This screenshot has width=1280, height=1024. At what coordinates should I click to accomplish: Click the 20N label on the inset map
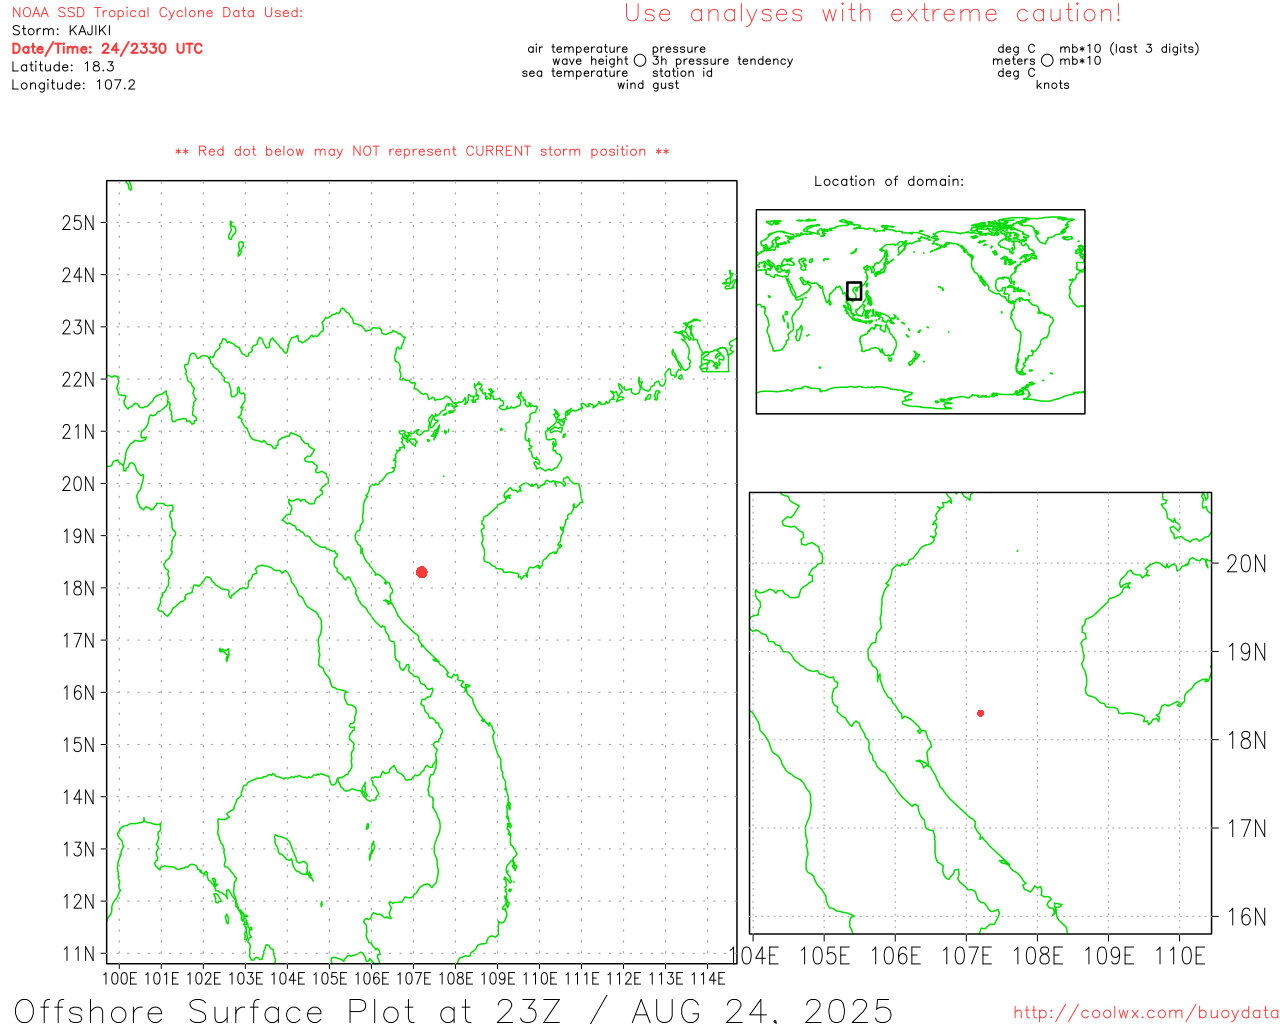tap(1246, 564)
